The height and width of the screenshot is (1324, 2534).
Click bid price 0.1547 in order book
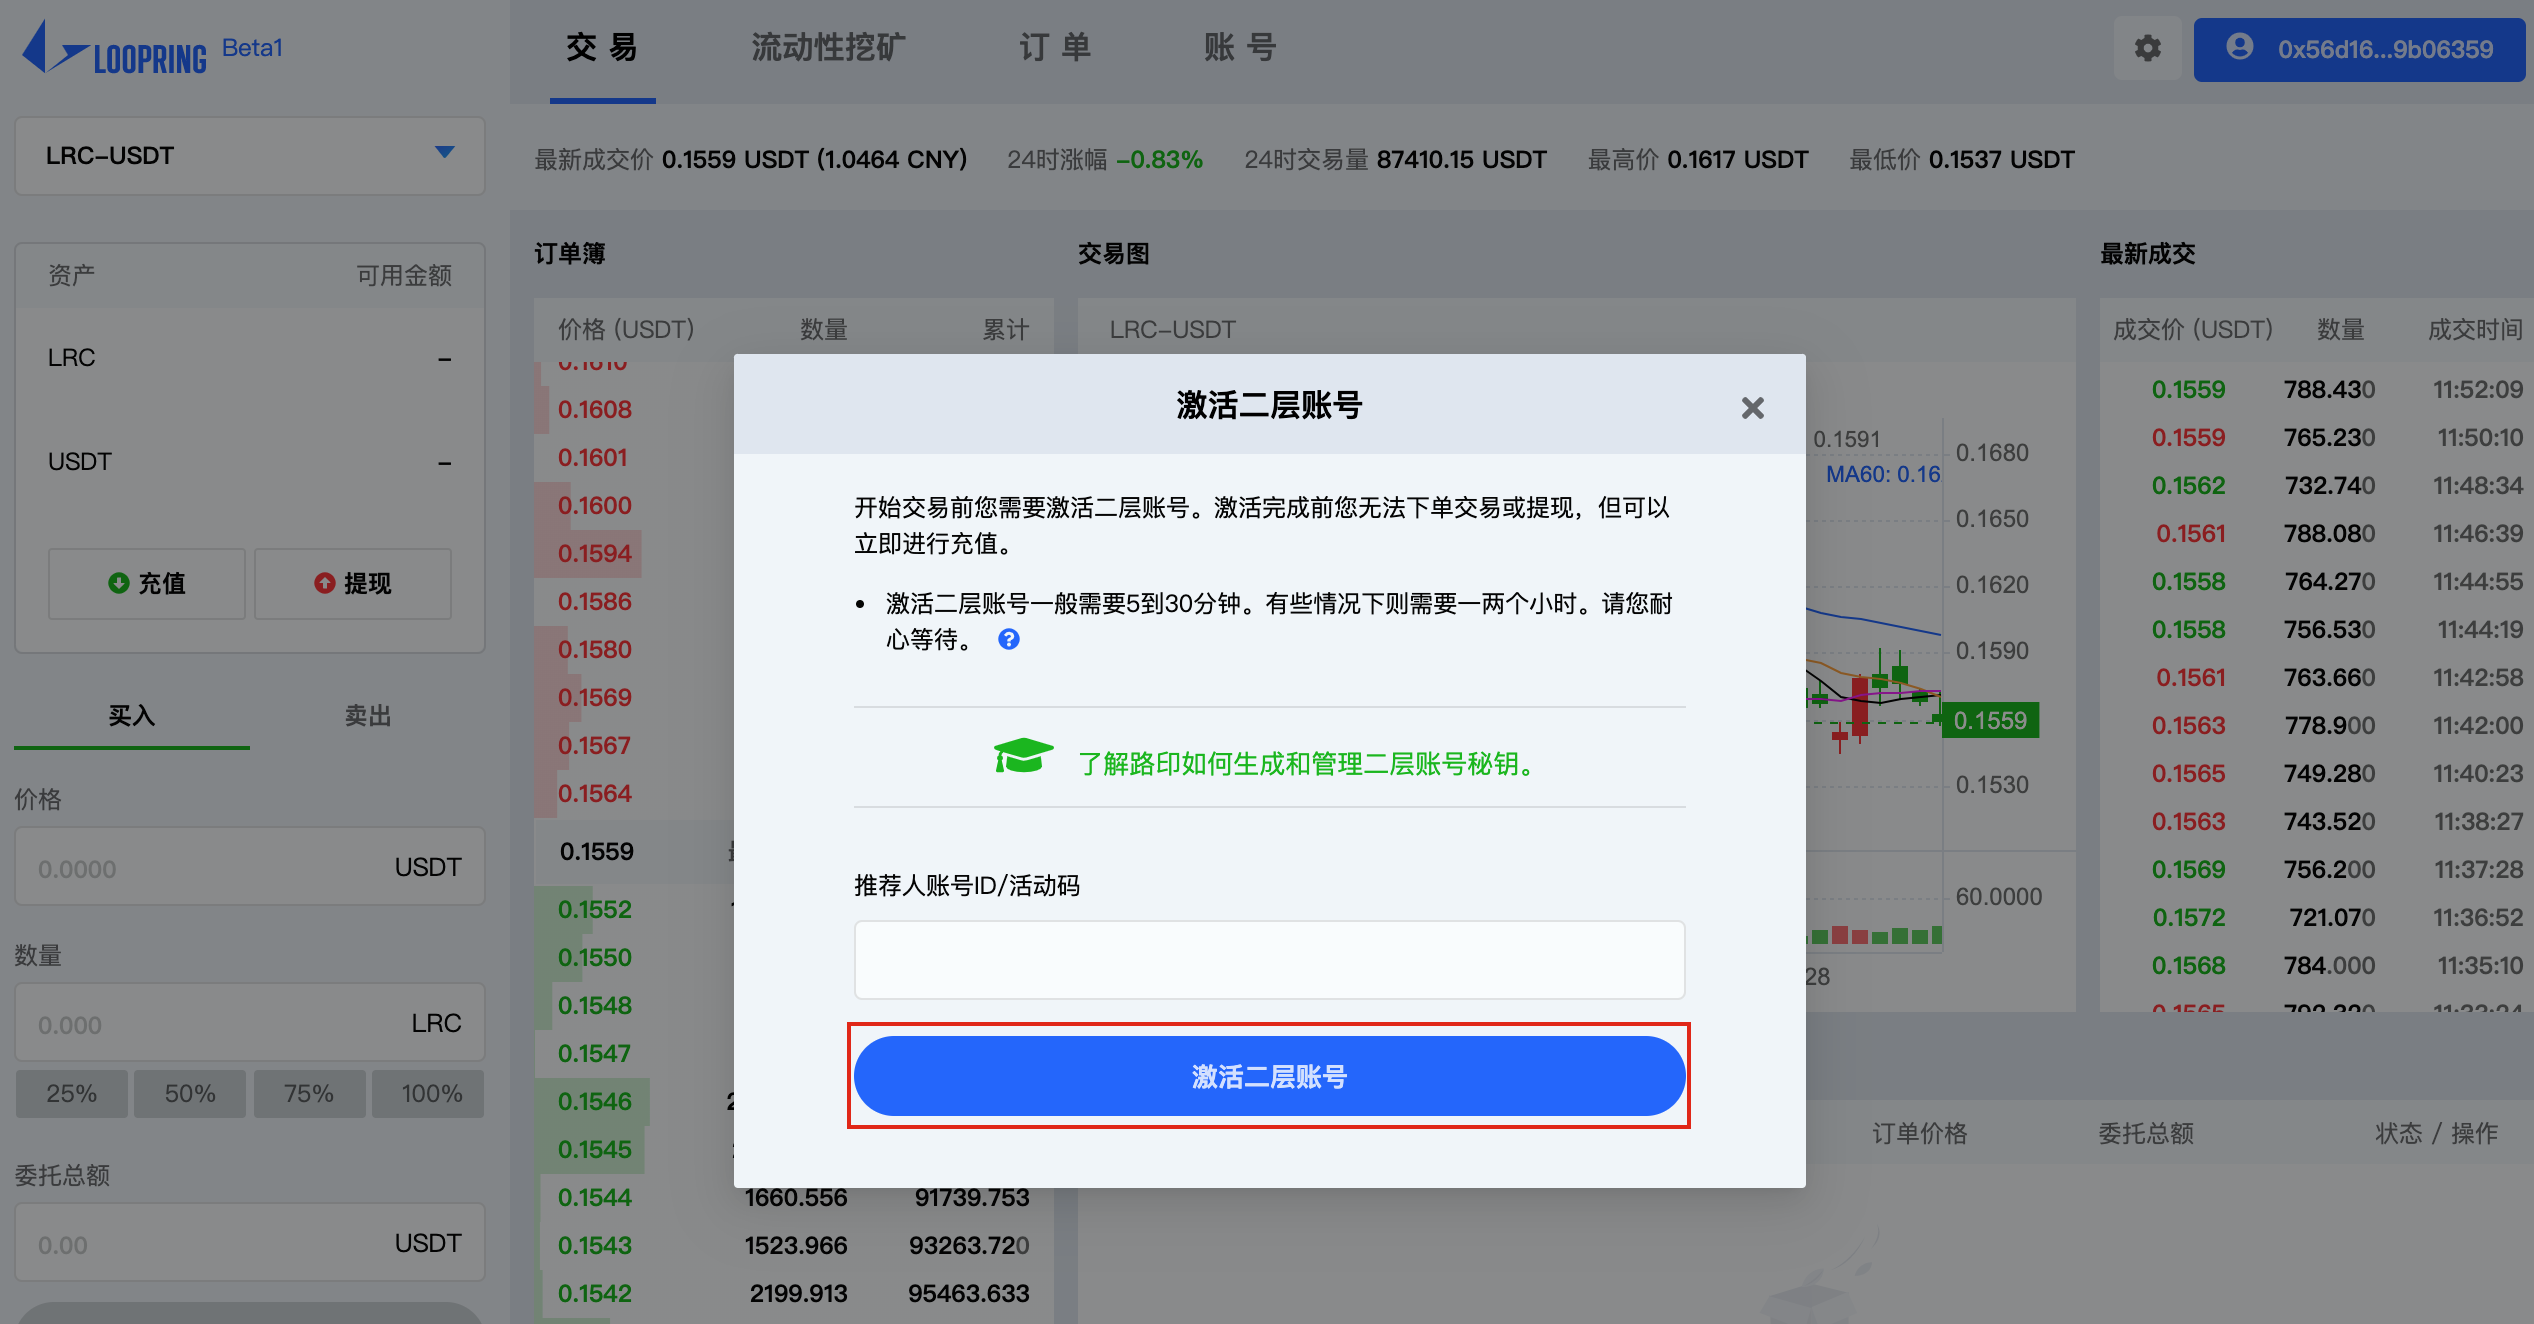coord(595,1053)
